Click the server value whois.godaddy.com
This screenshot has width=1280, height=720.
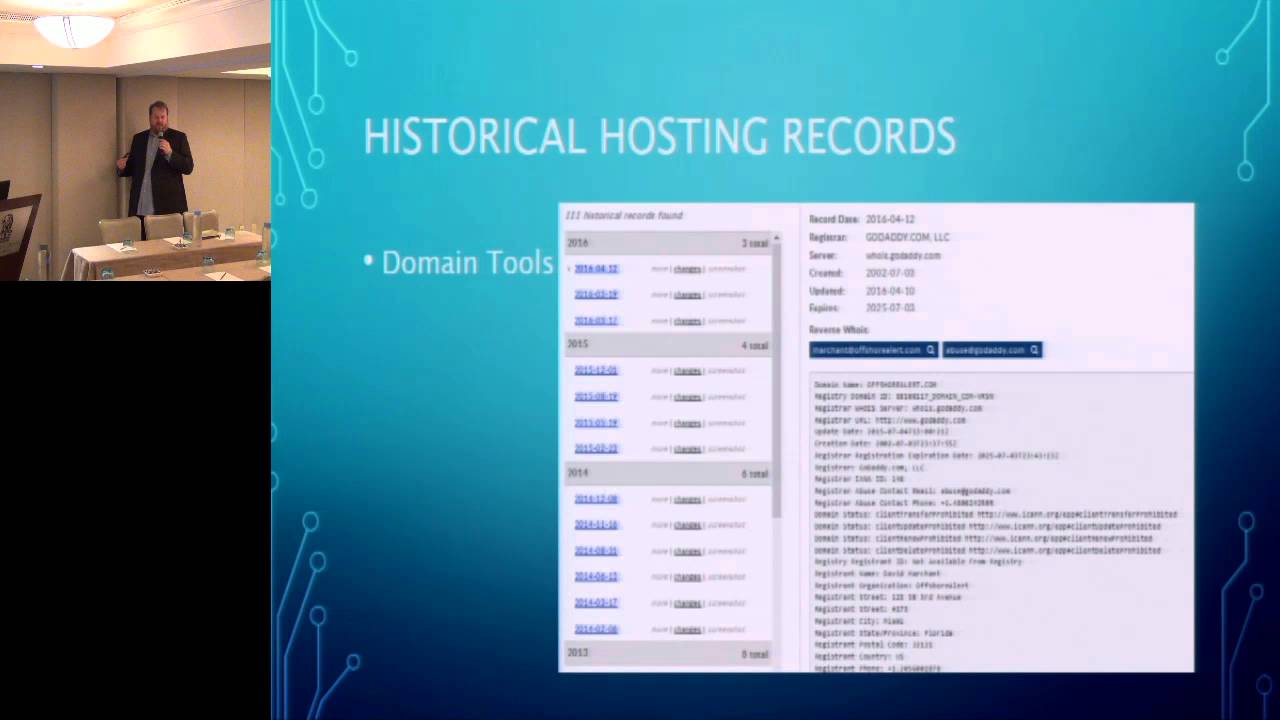click(903, 256)
